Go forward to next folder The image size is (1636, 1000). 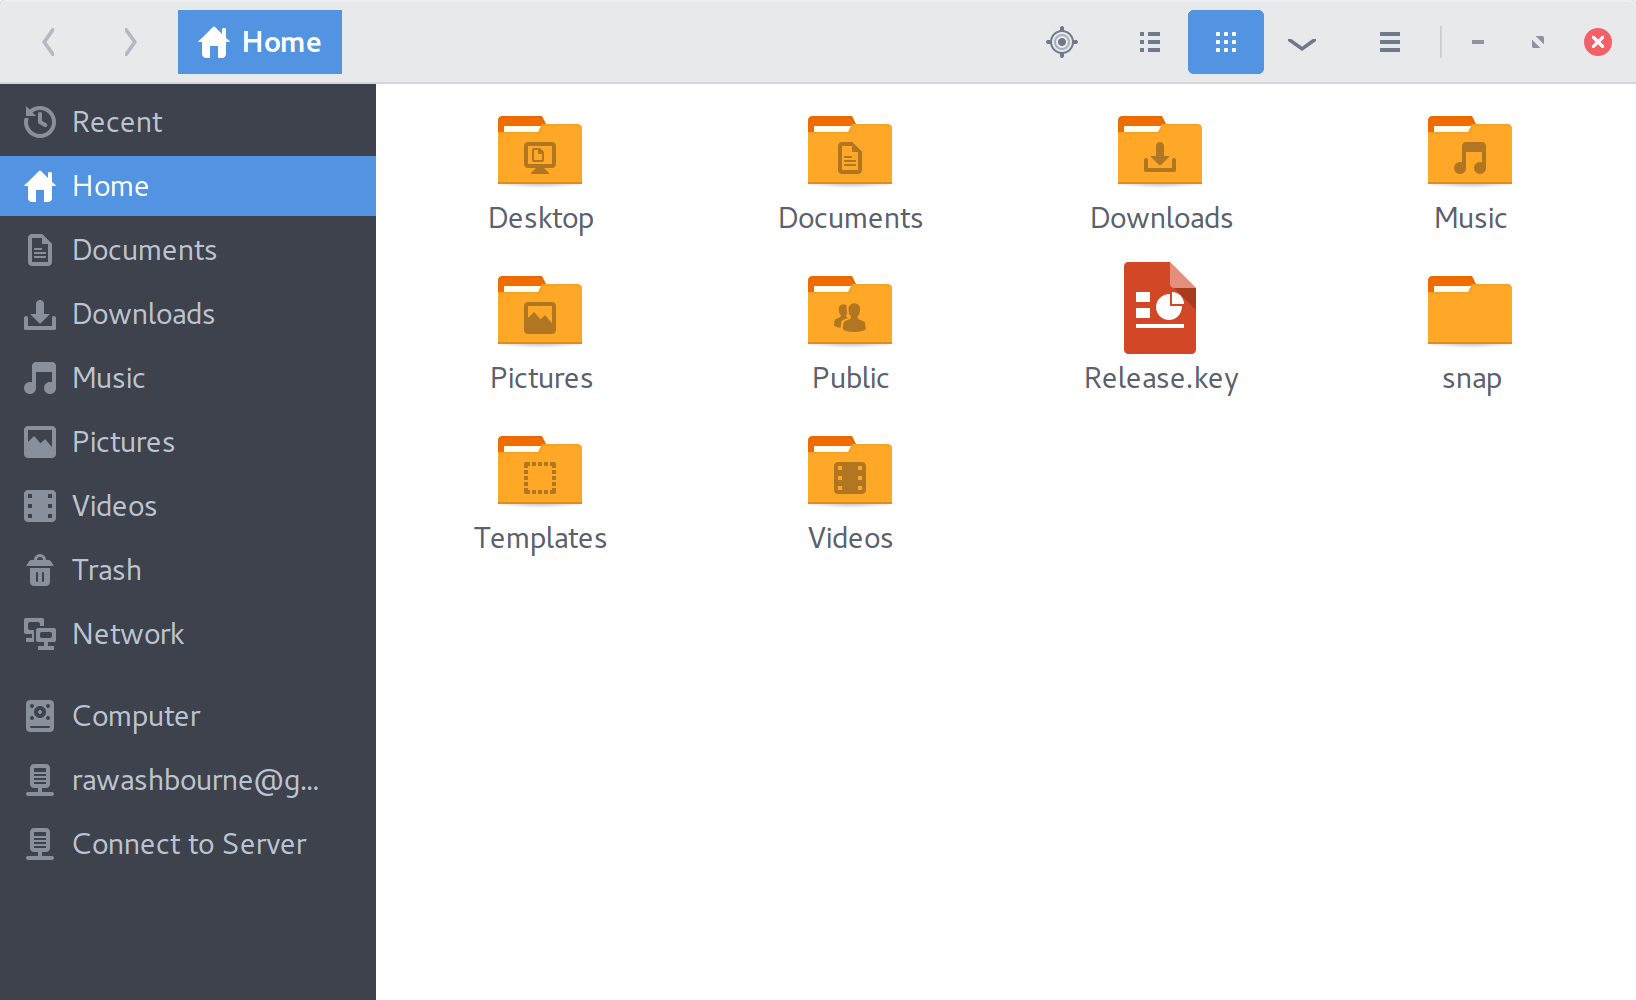click(130, 42)
